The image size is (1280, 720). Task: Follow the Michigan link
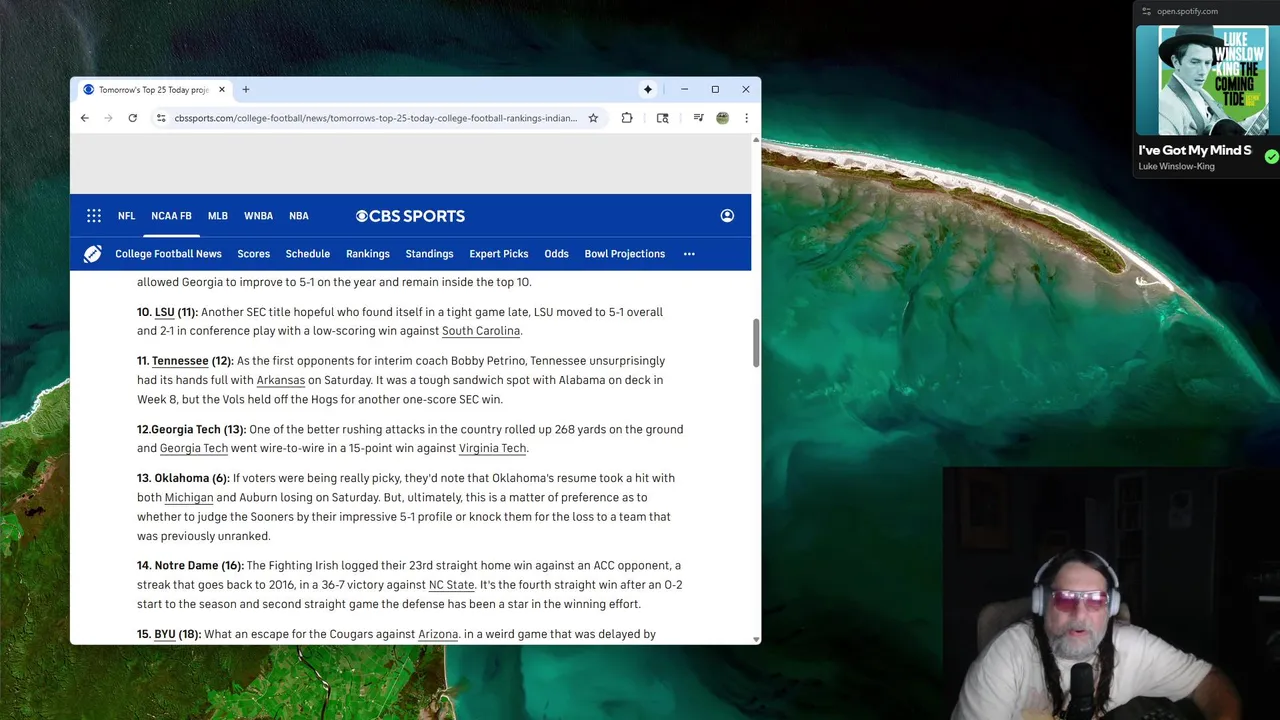(x=189, y=497)
